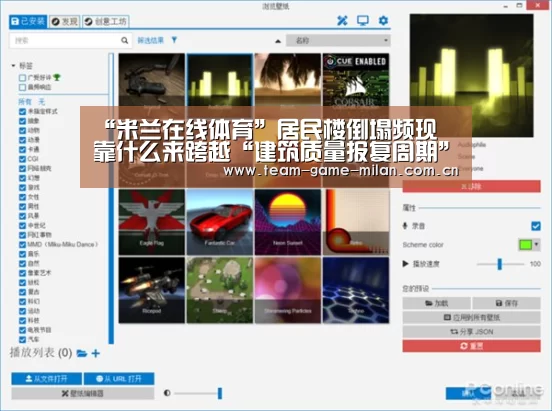Uncheck the 未指定样式 tag
The image size is (552, 411).
(x=22, y=111)
